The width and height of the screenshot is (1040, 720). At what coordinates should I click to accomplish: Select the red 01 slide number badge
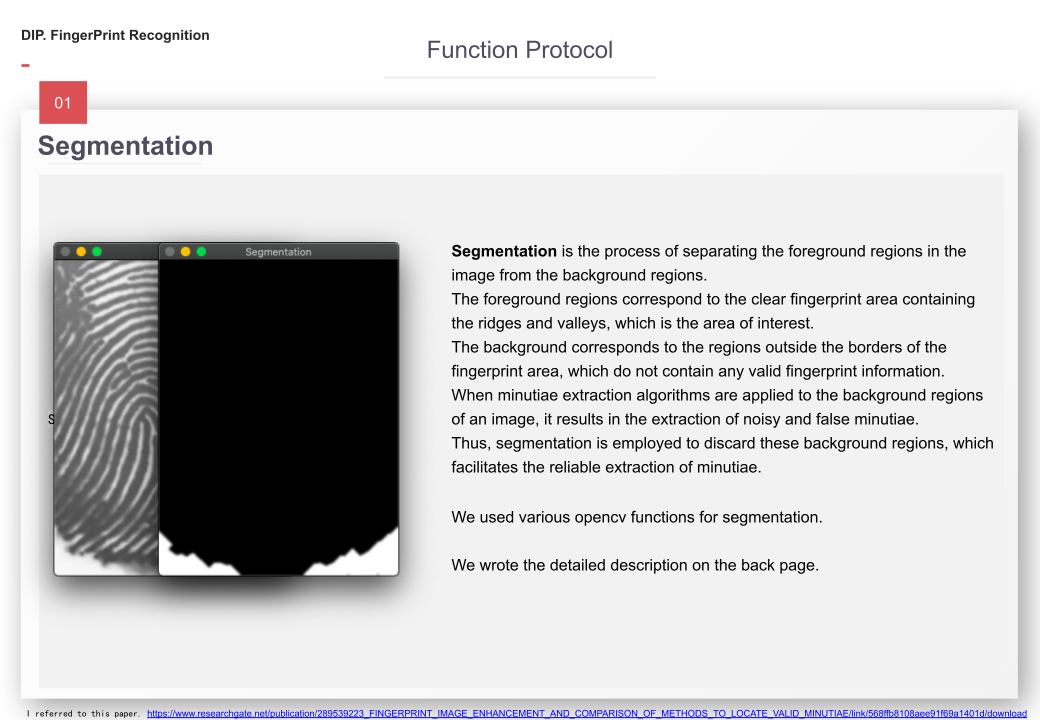[62, 102]
